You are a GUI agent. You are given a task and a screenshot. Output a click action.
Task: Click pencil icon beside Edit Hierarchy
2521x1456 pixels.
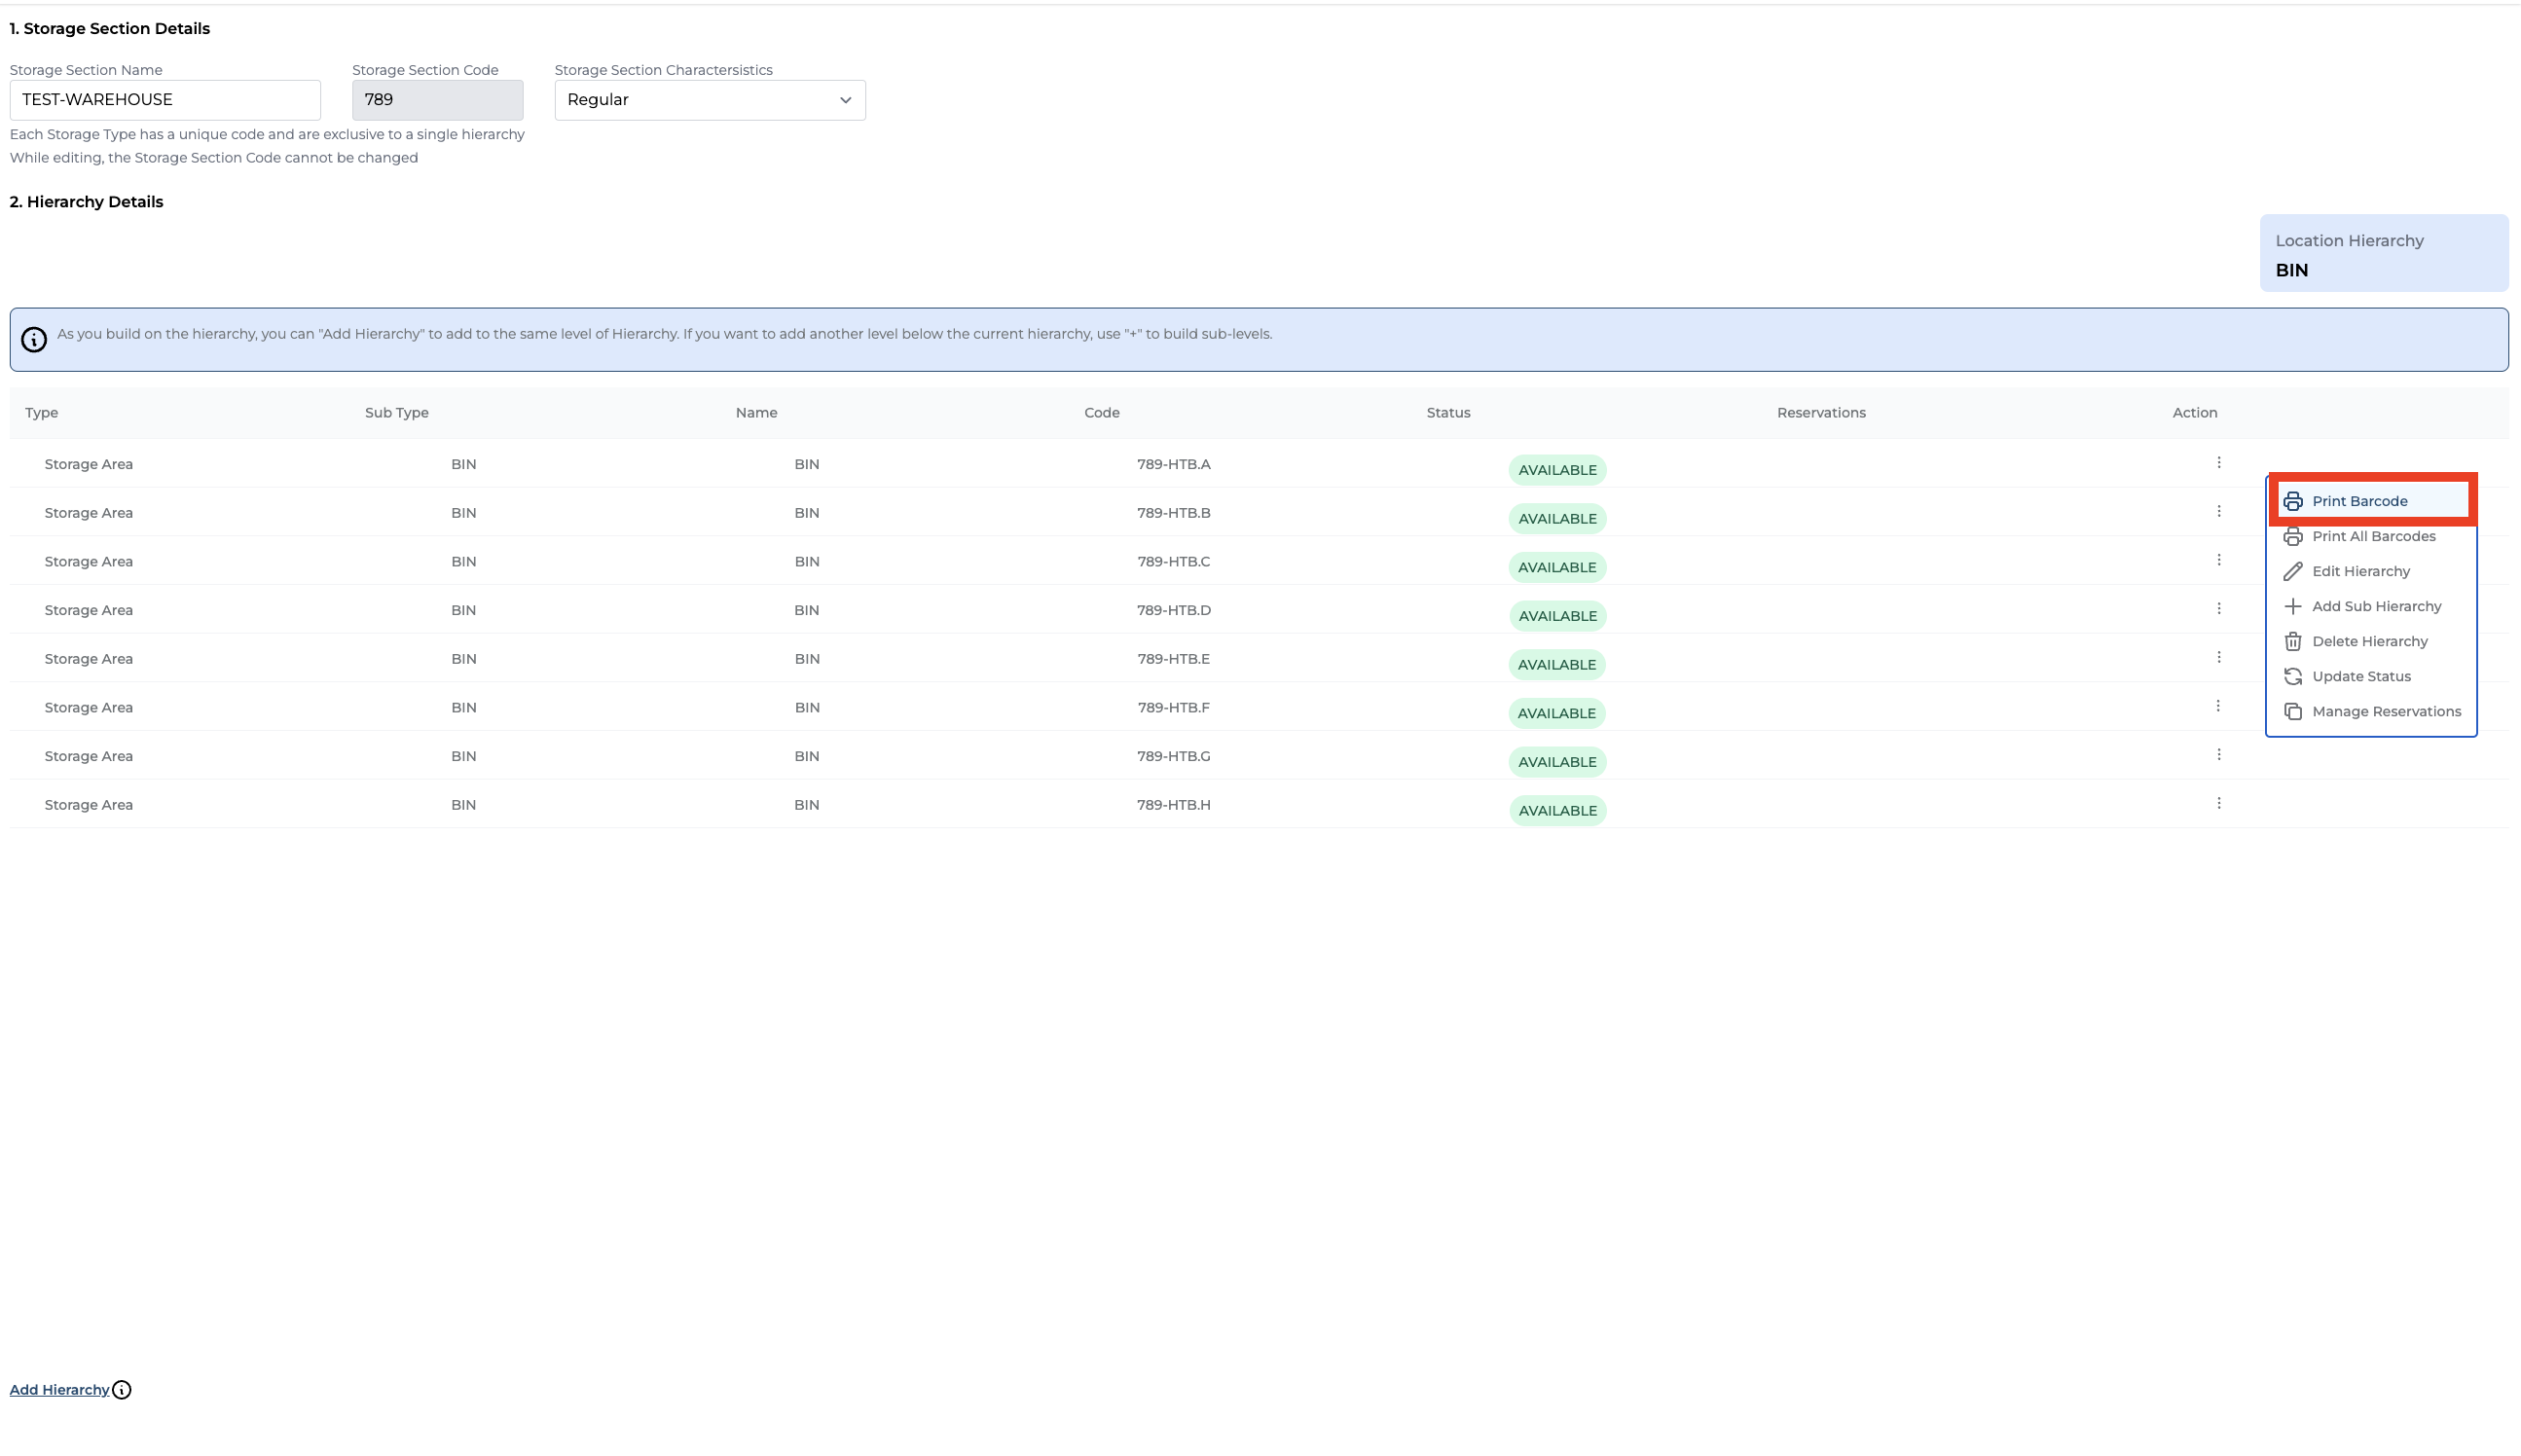click(2292, 572)
